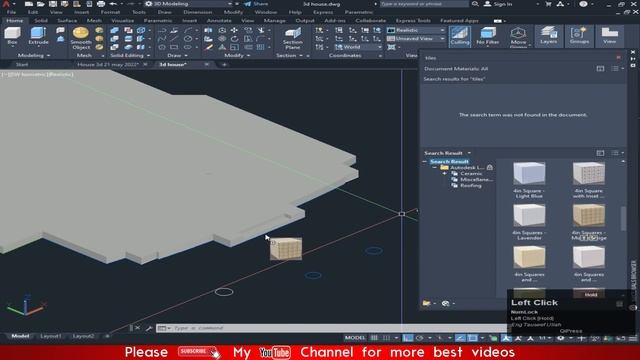Switch to House 3d 21 may 2022 drawing tab
640x360 pixels.
coord(108,64)
